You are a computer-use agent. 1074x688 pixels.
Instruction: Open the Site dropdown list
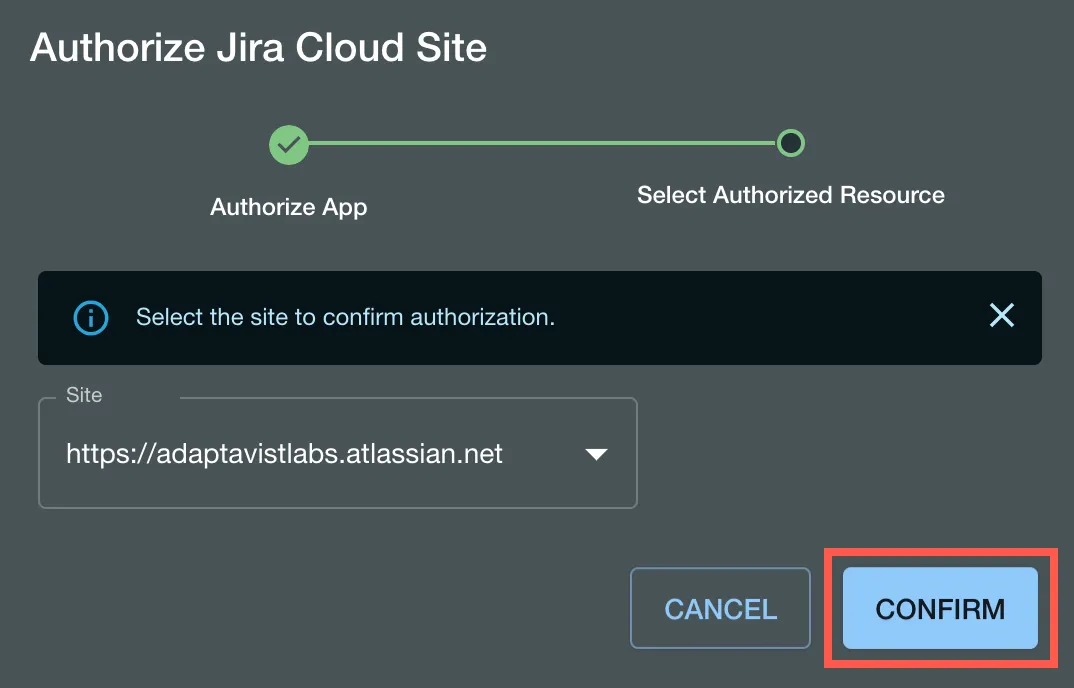click(338, 453)
